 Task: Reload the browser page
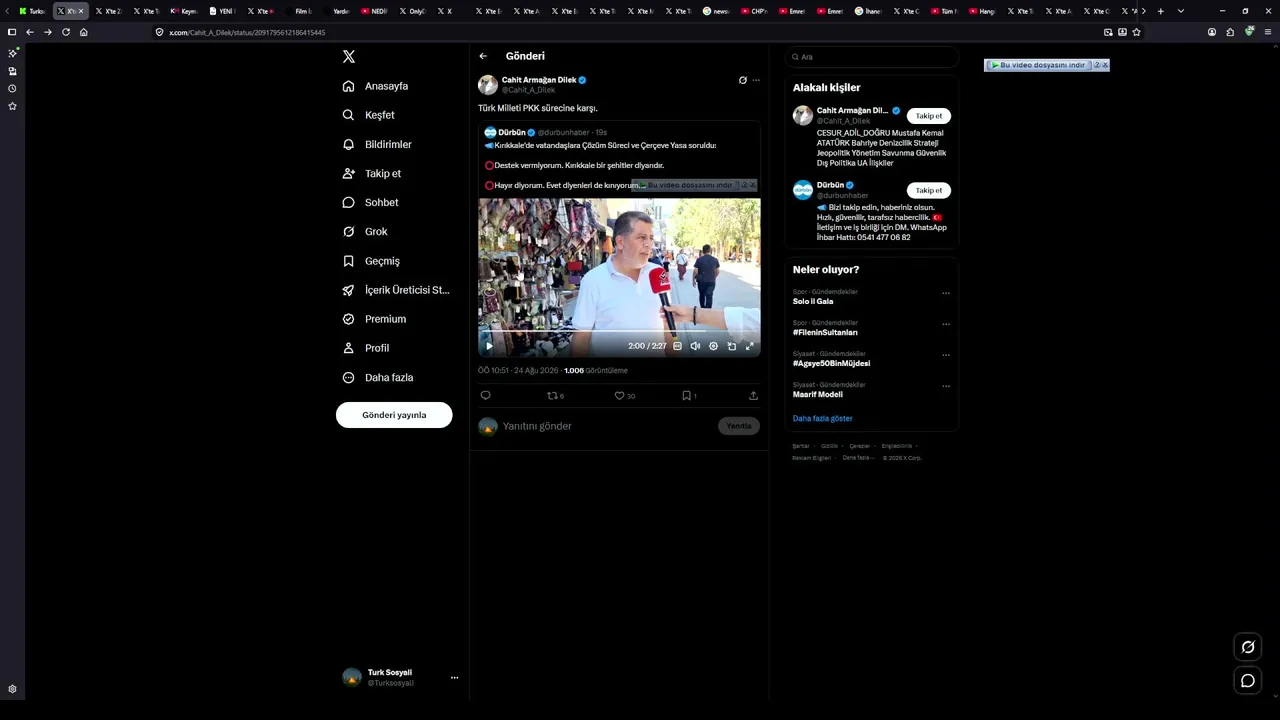[x=66, y=32]
